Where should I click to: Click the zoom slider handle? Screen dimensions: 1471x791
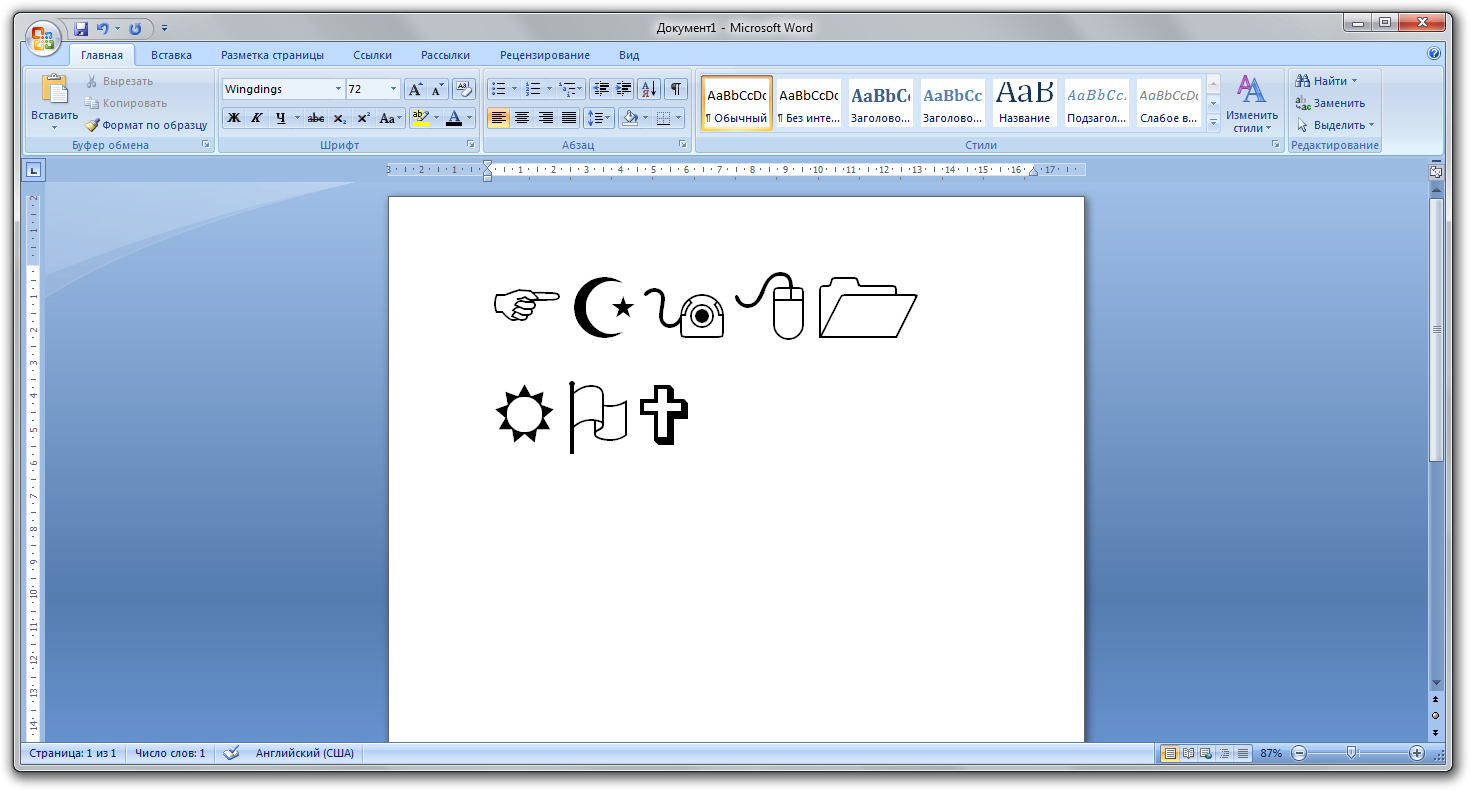(x=1352, y=753)
